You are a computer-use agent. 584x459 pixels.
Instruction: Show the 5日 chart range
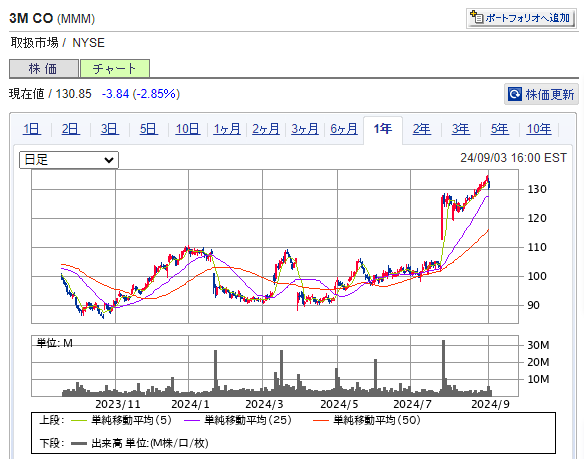coord(149,129)
